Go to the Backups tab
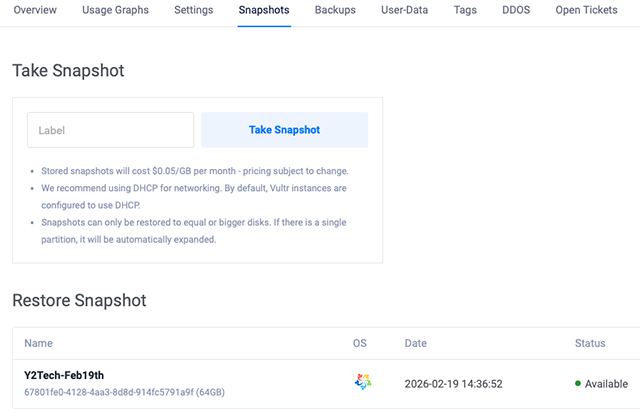Screen dimensions: 640x409 tap(335, 10)
